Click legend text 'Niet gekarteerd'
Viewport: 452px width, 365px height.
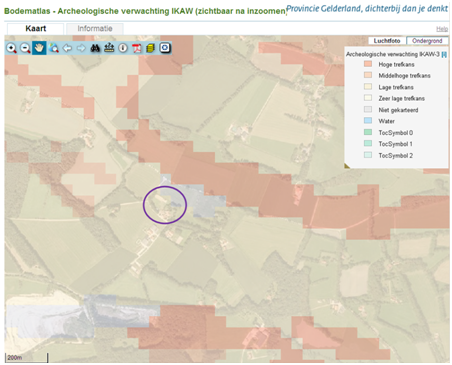[398, 110]
